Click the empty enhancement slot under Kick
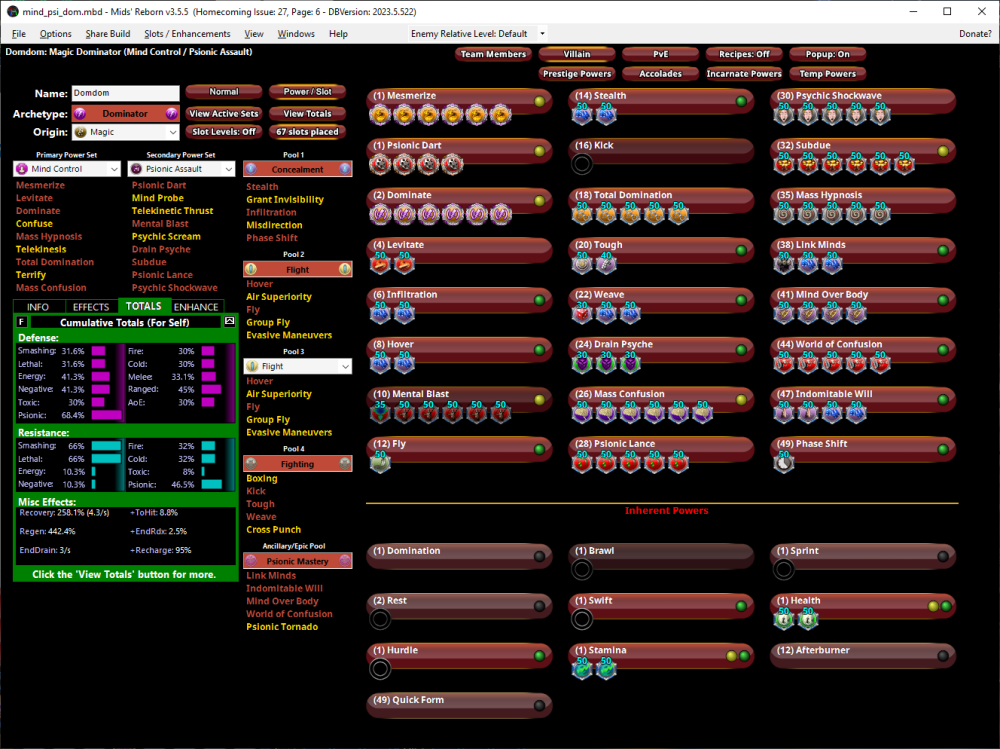 click(x=582, y=165)
